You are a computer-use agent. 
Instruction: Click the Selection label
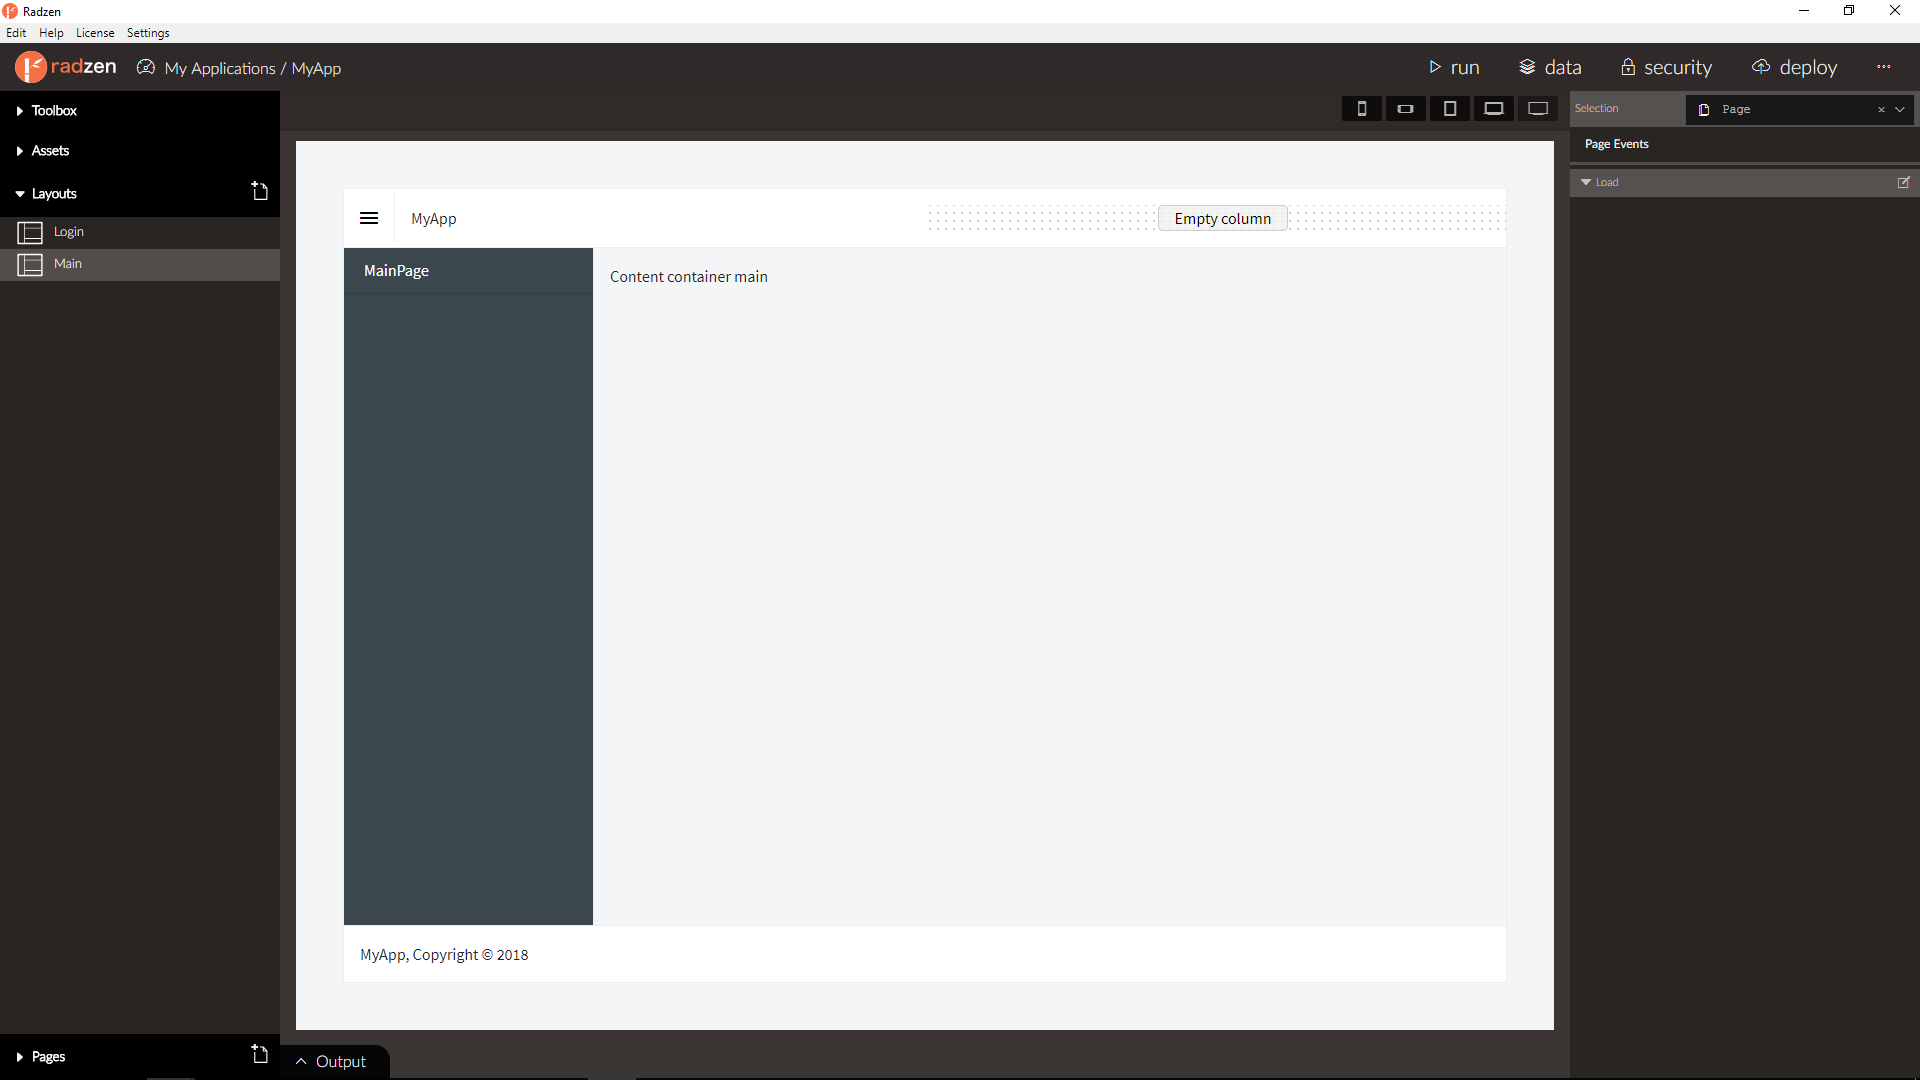1596,108
